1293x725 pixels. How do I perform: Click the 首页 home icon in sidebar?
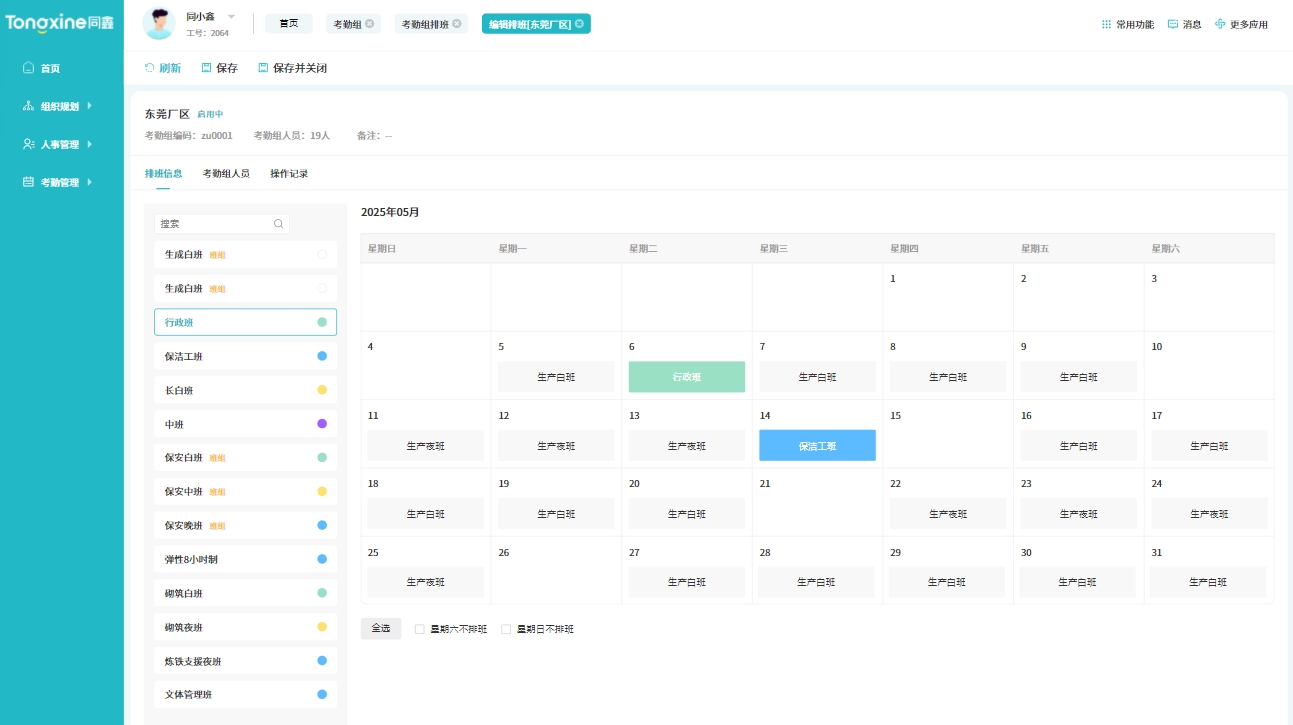[x=29, y=68]
